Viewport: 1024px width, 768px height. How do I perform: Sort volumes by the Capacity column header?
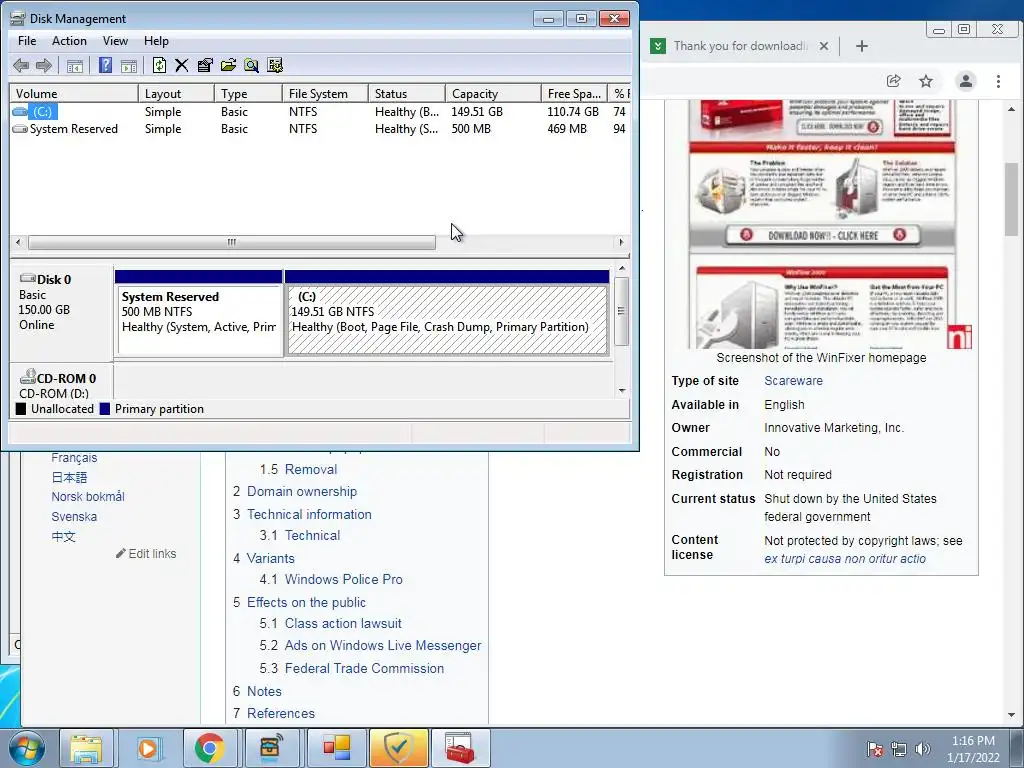(493, 93)
